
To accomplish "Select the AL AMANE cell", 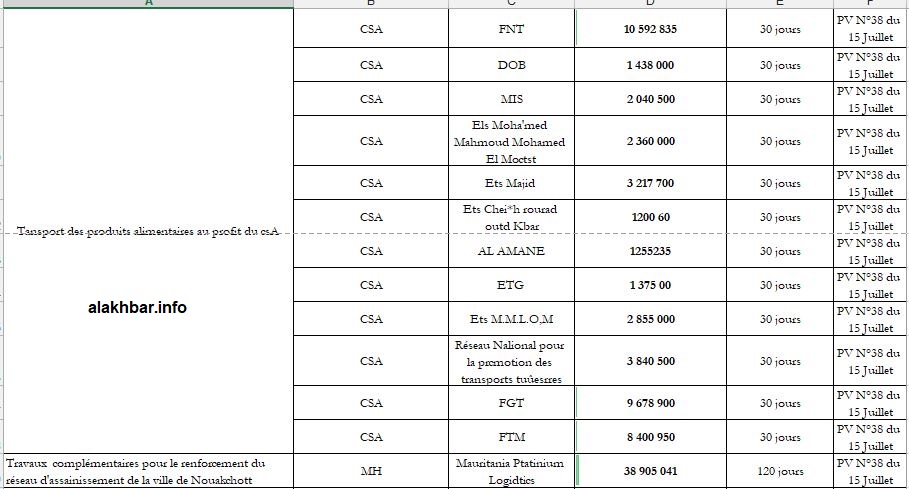I will tap(511, 251).
